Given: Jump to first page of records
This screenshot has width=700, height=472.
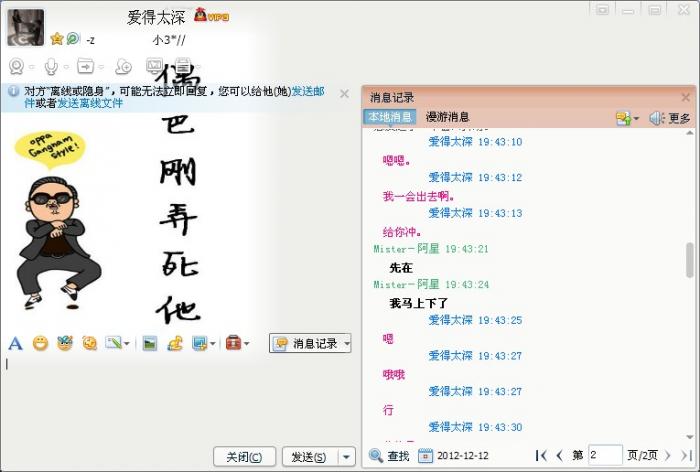Looking at the screenshot, I should coord(541,455).
